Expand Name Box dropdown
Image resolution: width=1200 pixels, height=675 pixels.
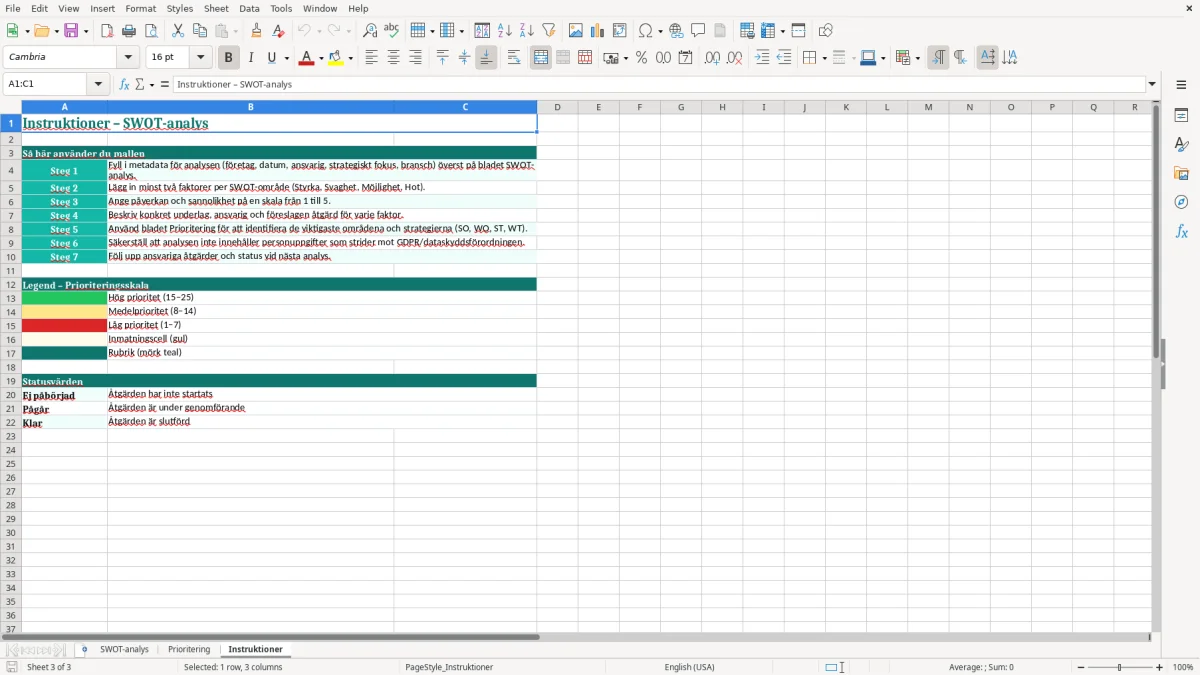(x=98, y=85)
